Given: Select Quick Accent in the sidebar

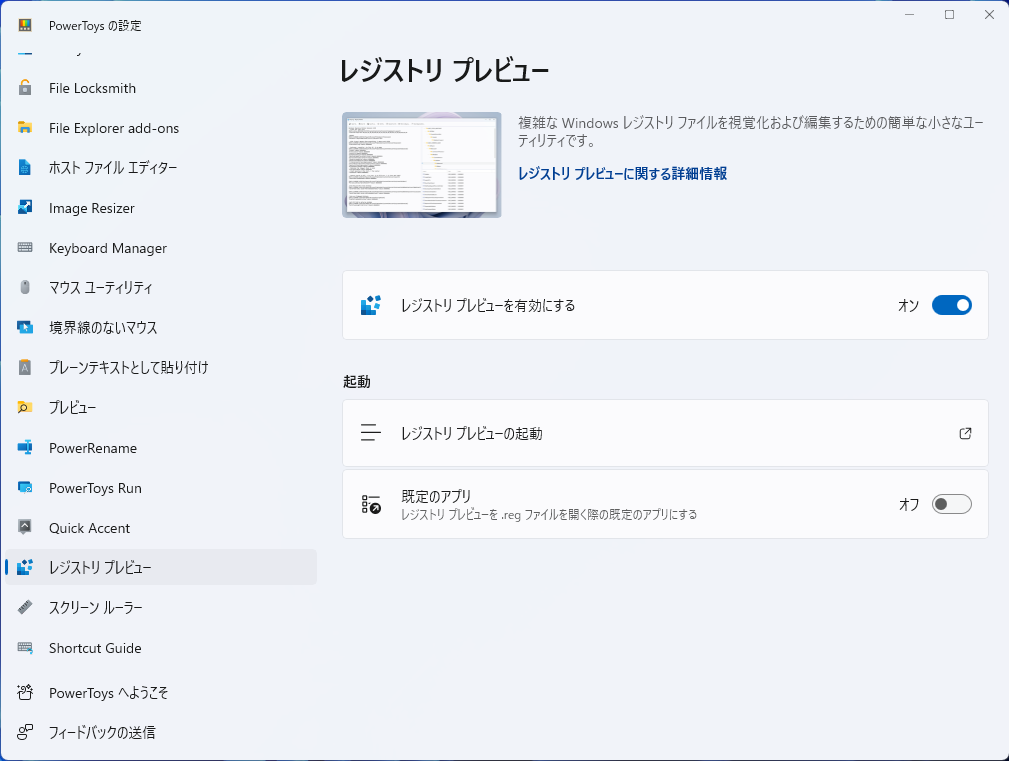Looking at the screenshot, I should point(91,528).
